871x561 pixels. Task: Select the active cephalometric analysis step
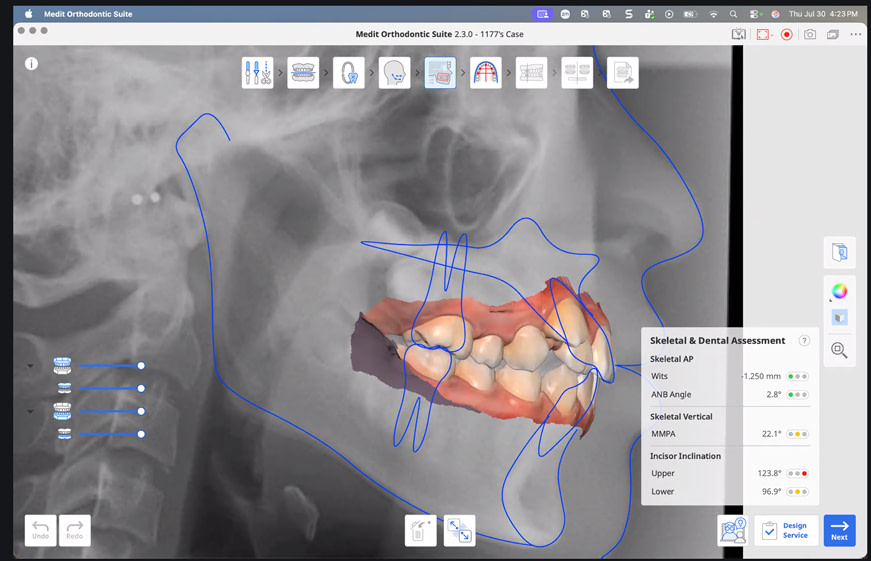click(x=440, y=73)
